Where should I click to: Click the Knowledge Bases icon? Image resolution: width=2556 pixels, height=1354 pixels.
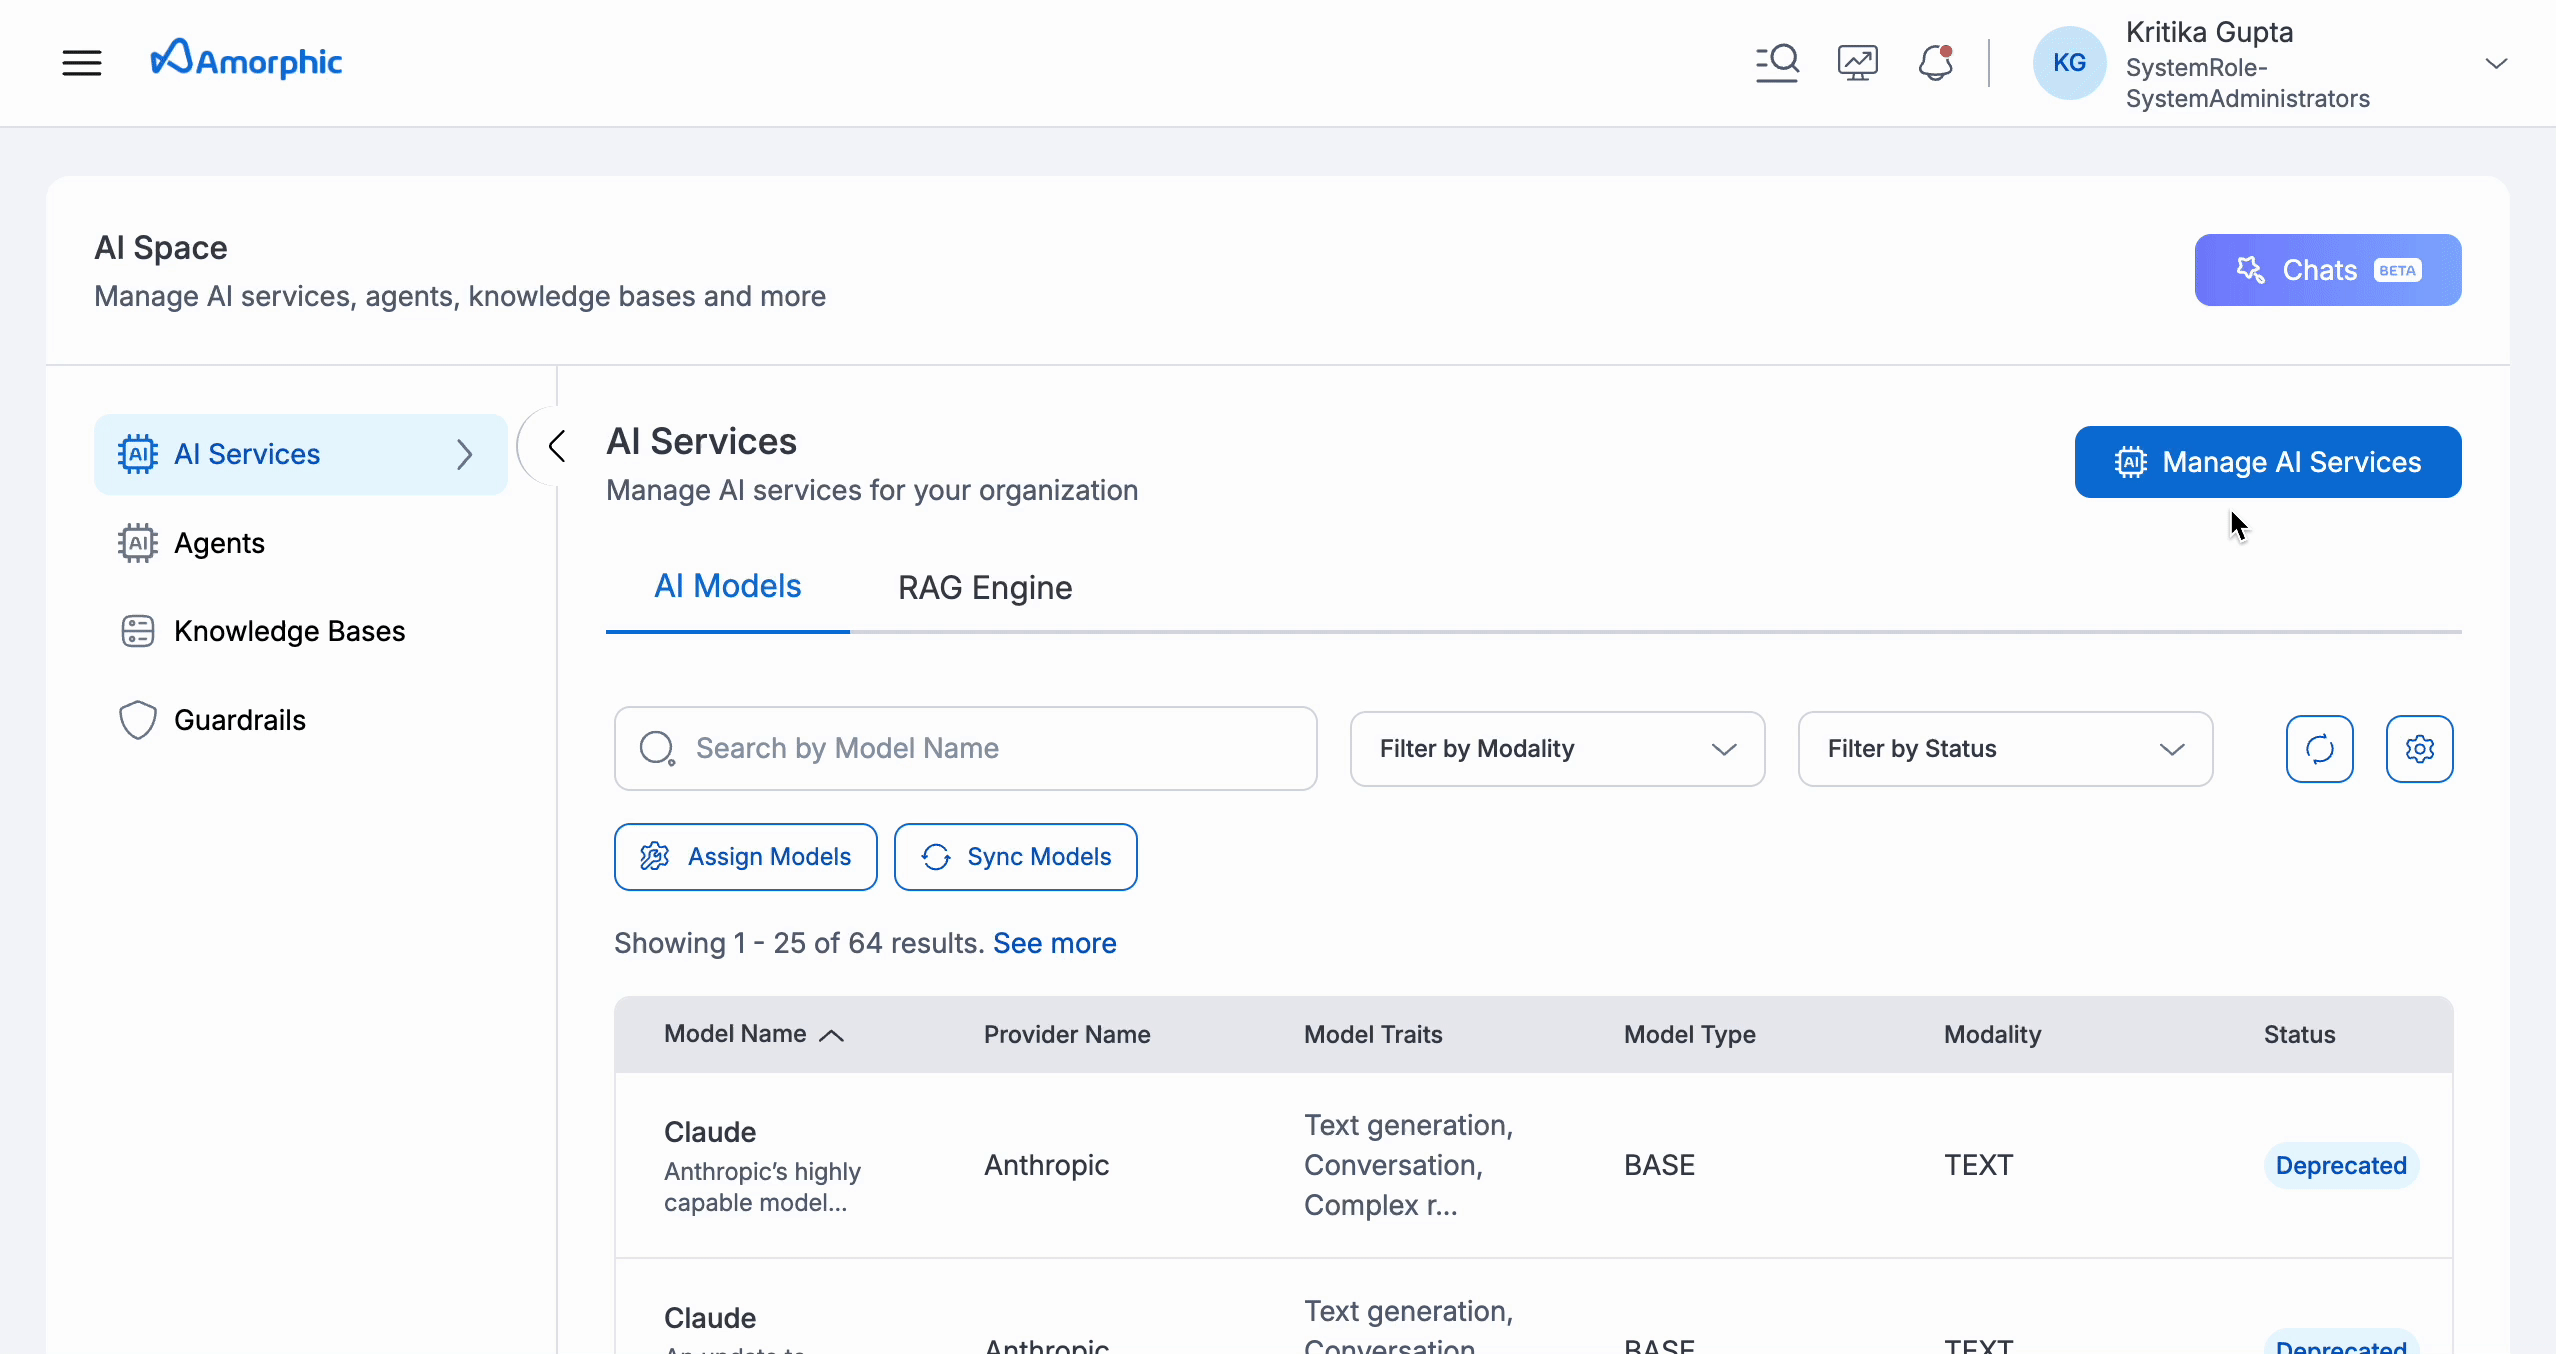click(137, 631)
